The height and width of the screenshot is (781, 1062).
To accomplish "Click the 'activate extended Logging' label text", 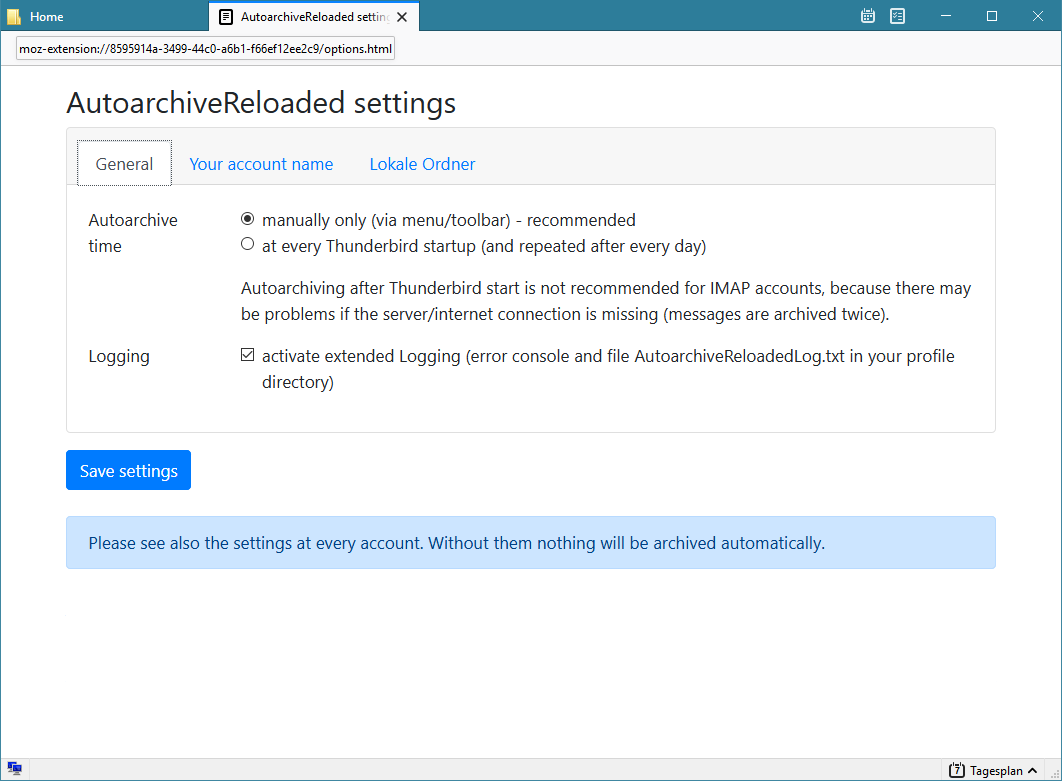I will tap(608, 369).
